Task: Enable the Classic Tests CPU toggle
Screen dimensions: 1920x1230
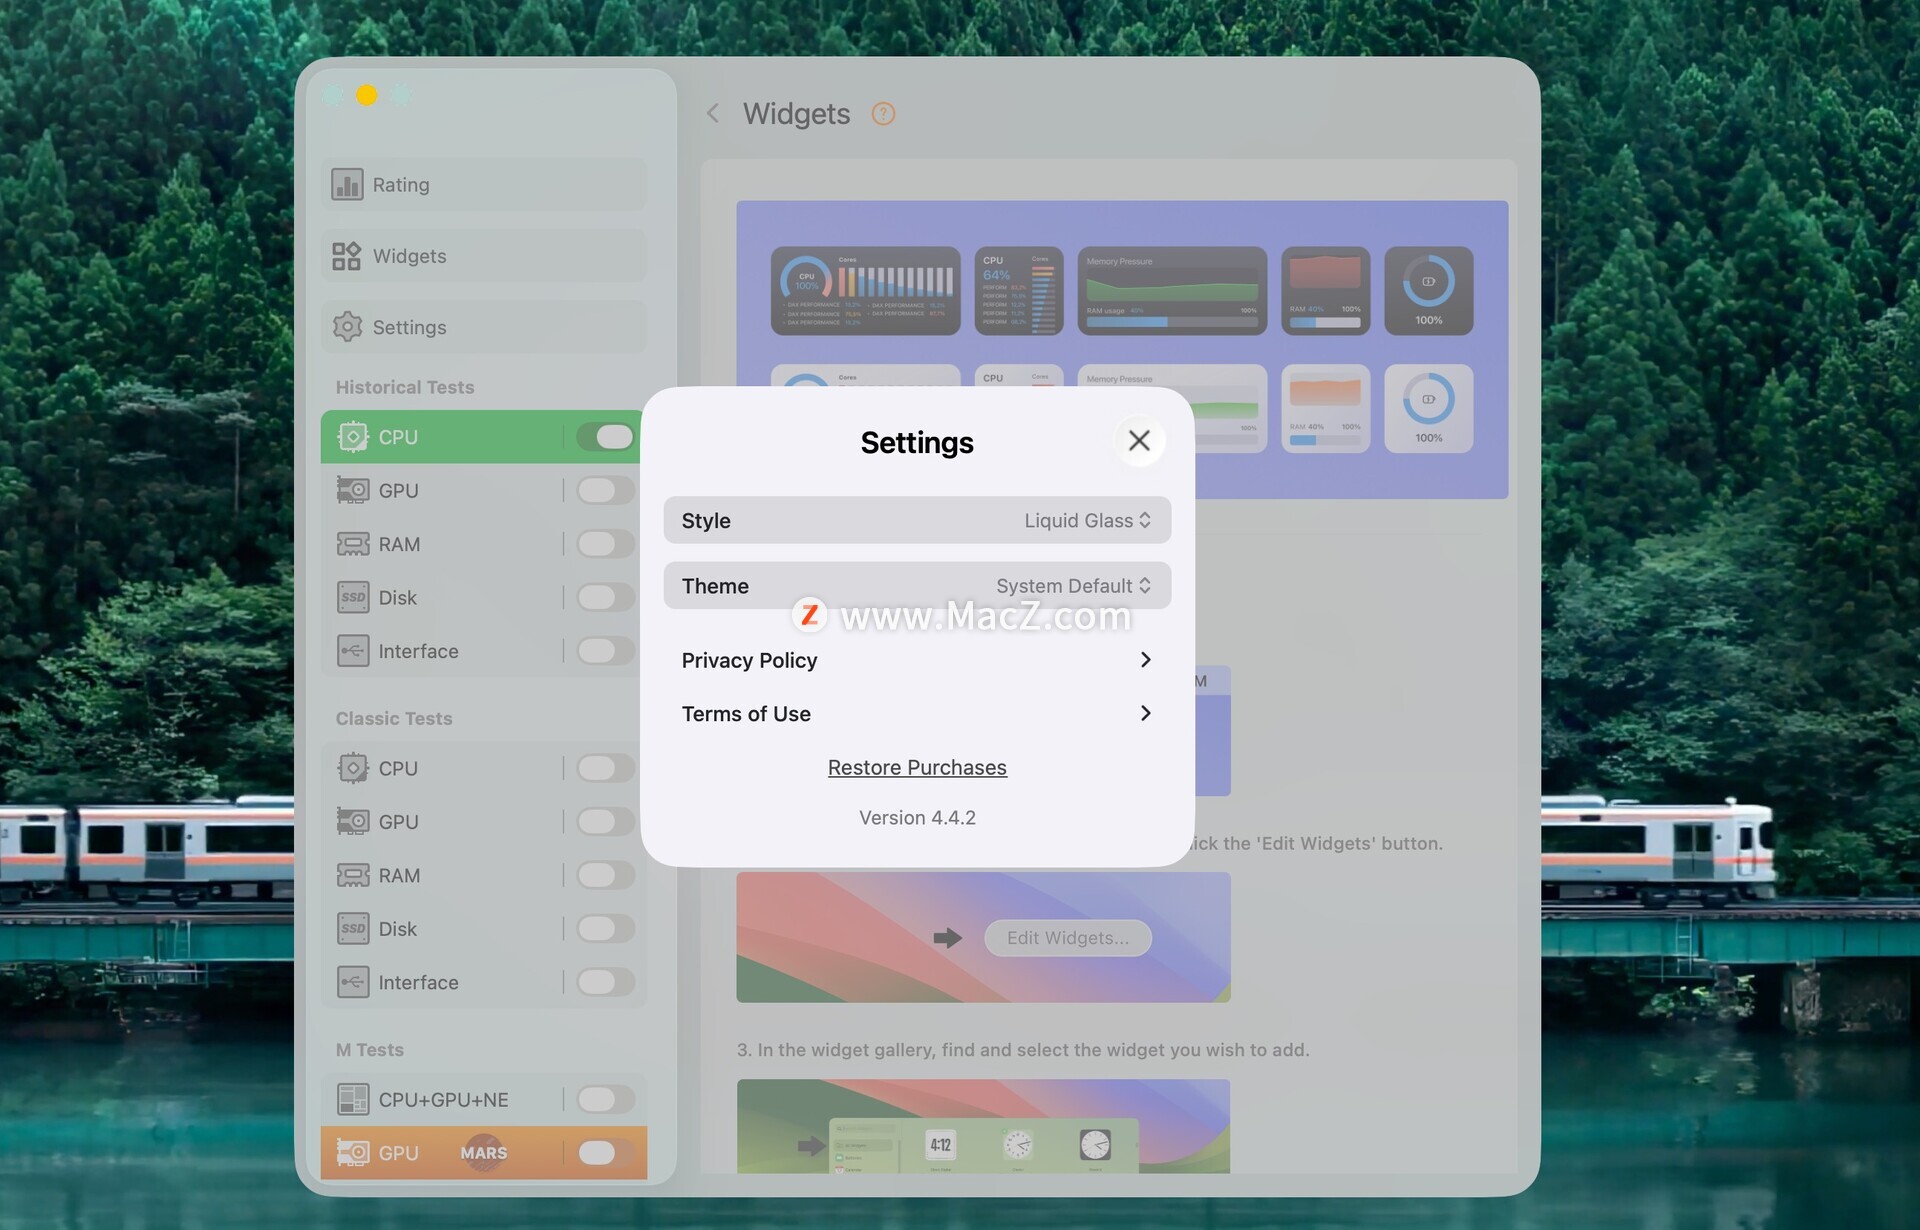Action: (605, 768)
